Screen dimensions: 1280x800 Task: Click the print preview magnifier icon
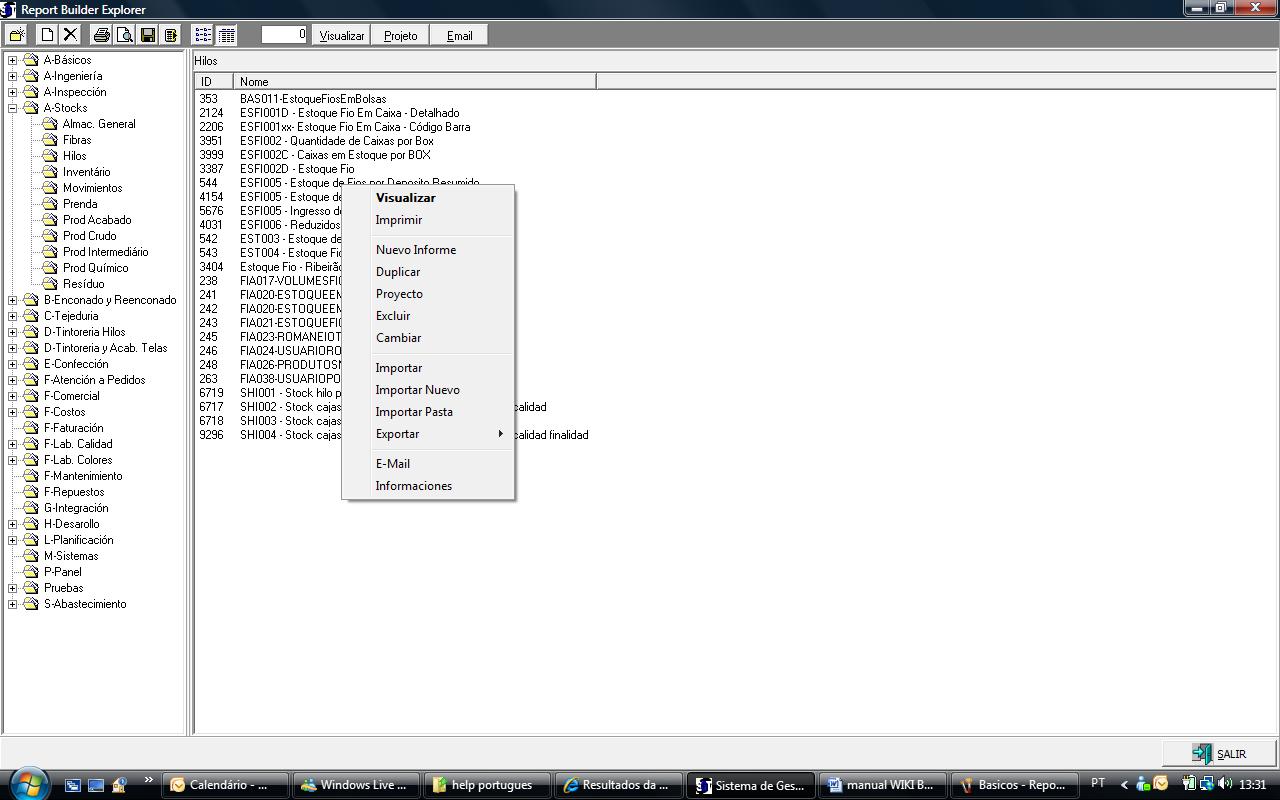pyautogui.click(x=124, y=35)
